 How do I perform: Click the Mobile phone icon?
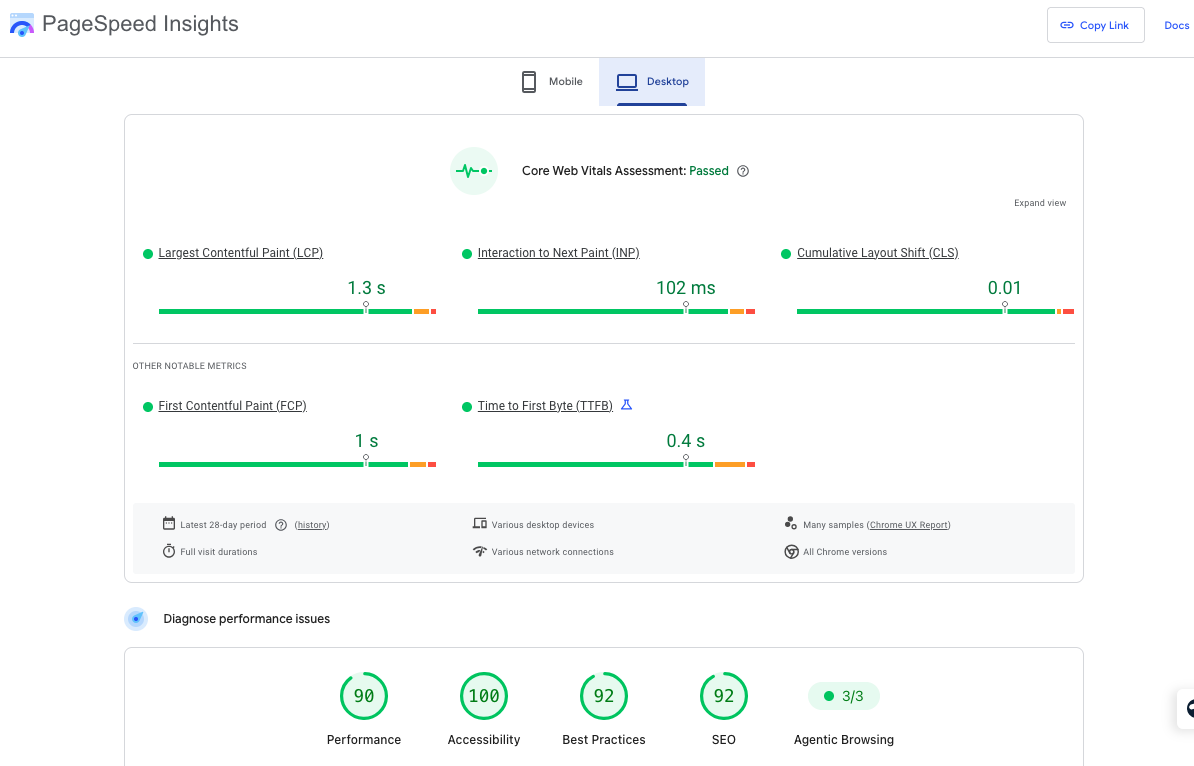528,81
